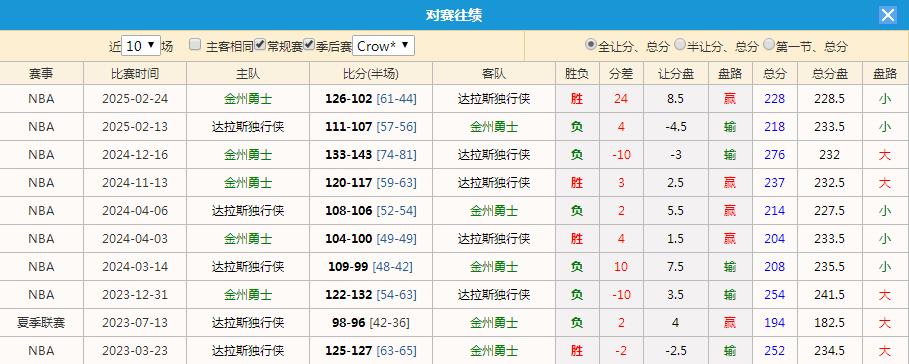Click date 2024-11-13
This screenshot has height=364, width=909.
click(x=135, y=183)
